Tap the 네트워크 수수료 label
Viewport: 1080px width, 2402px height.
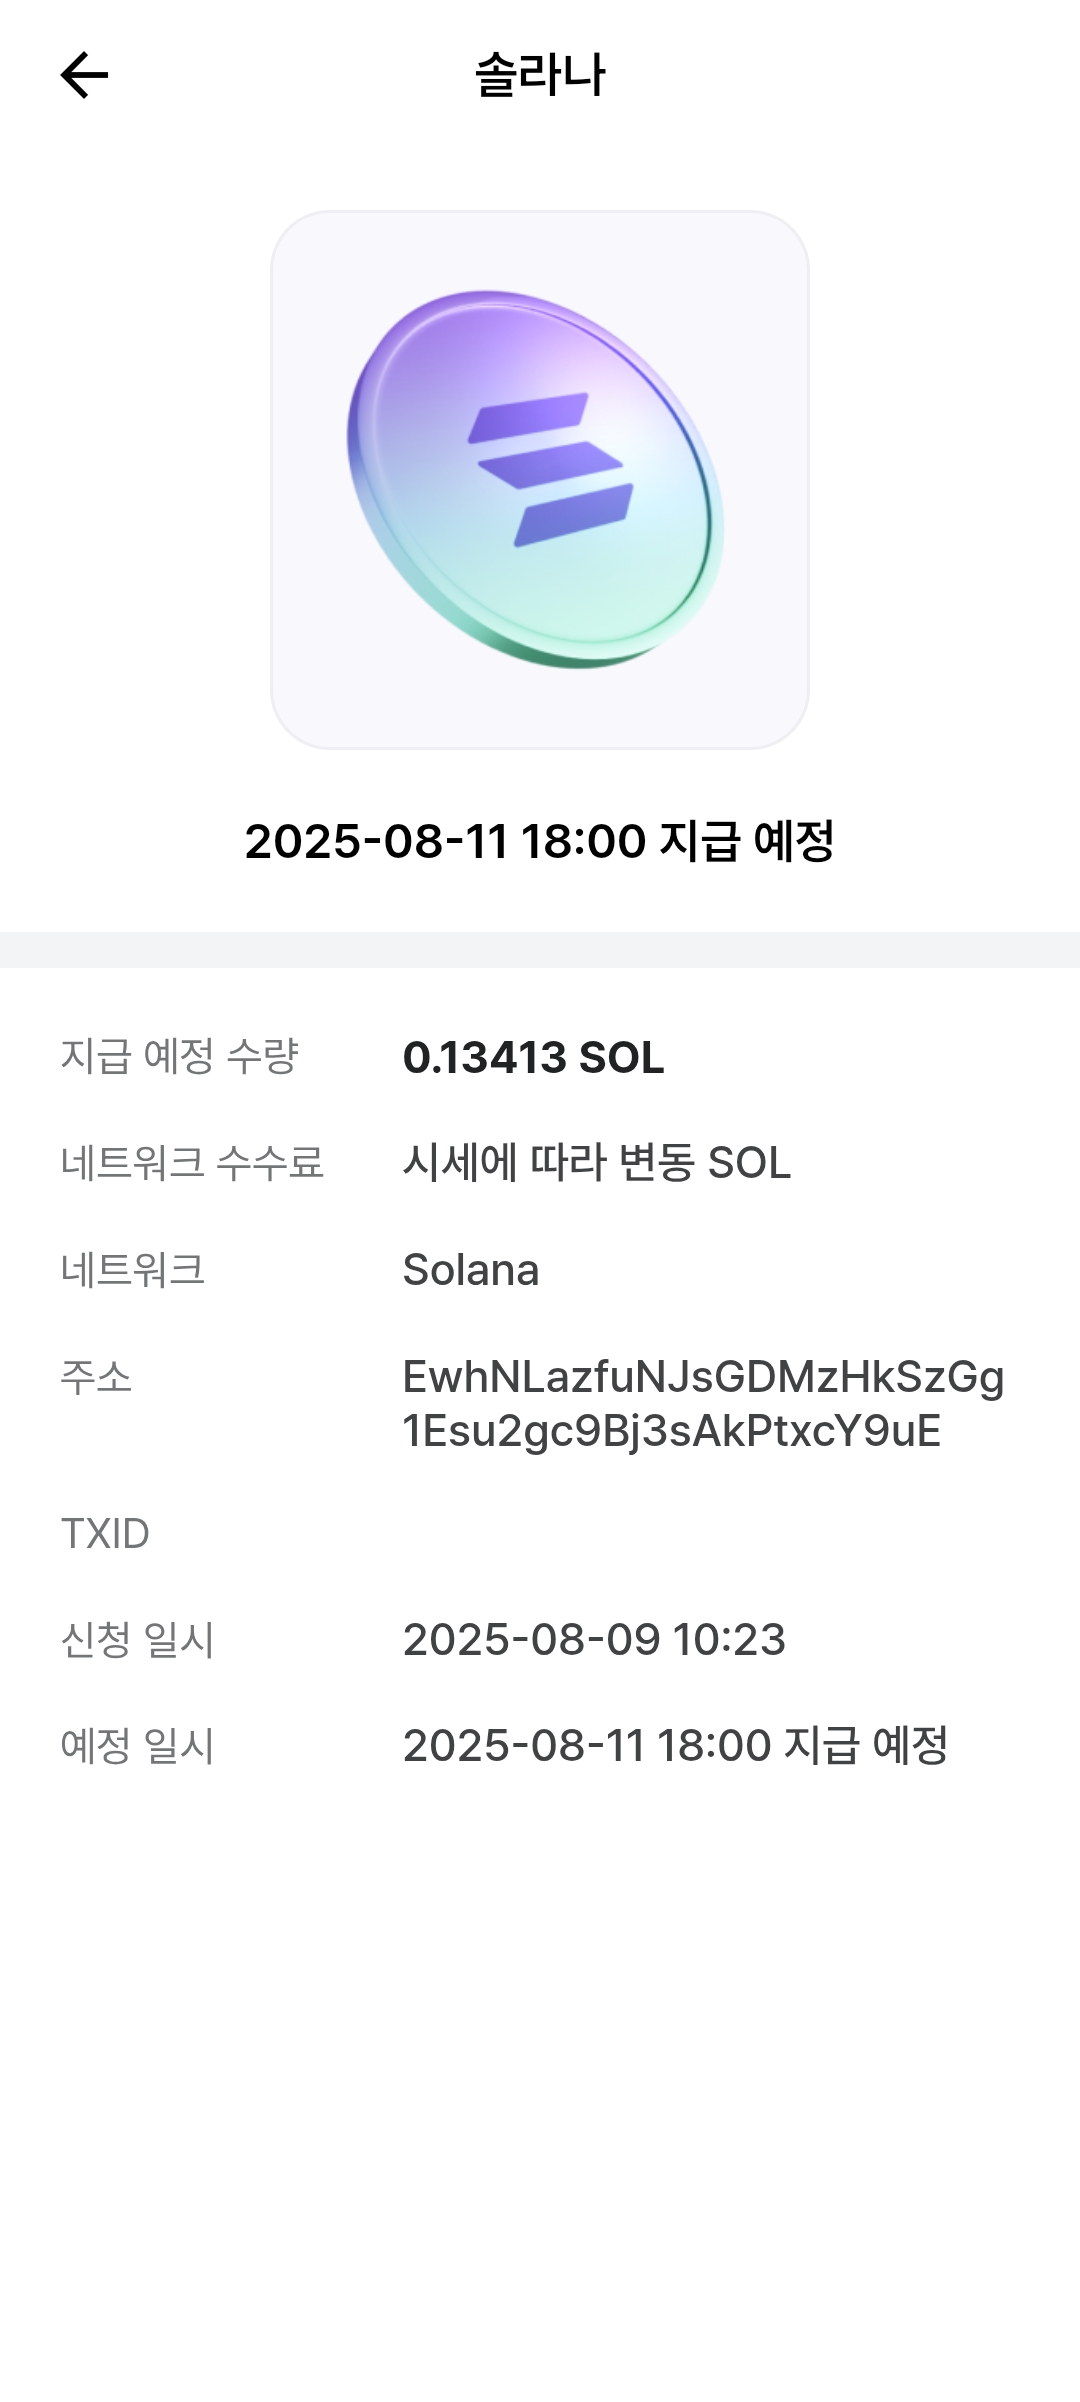192,1163
